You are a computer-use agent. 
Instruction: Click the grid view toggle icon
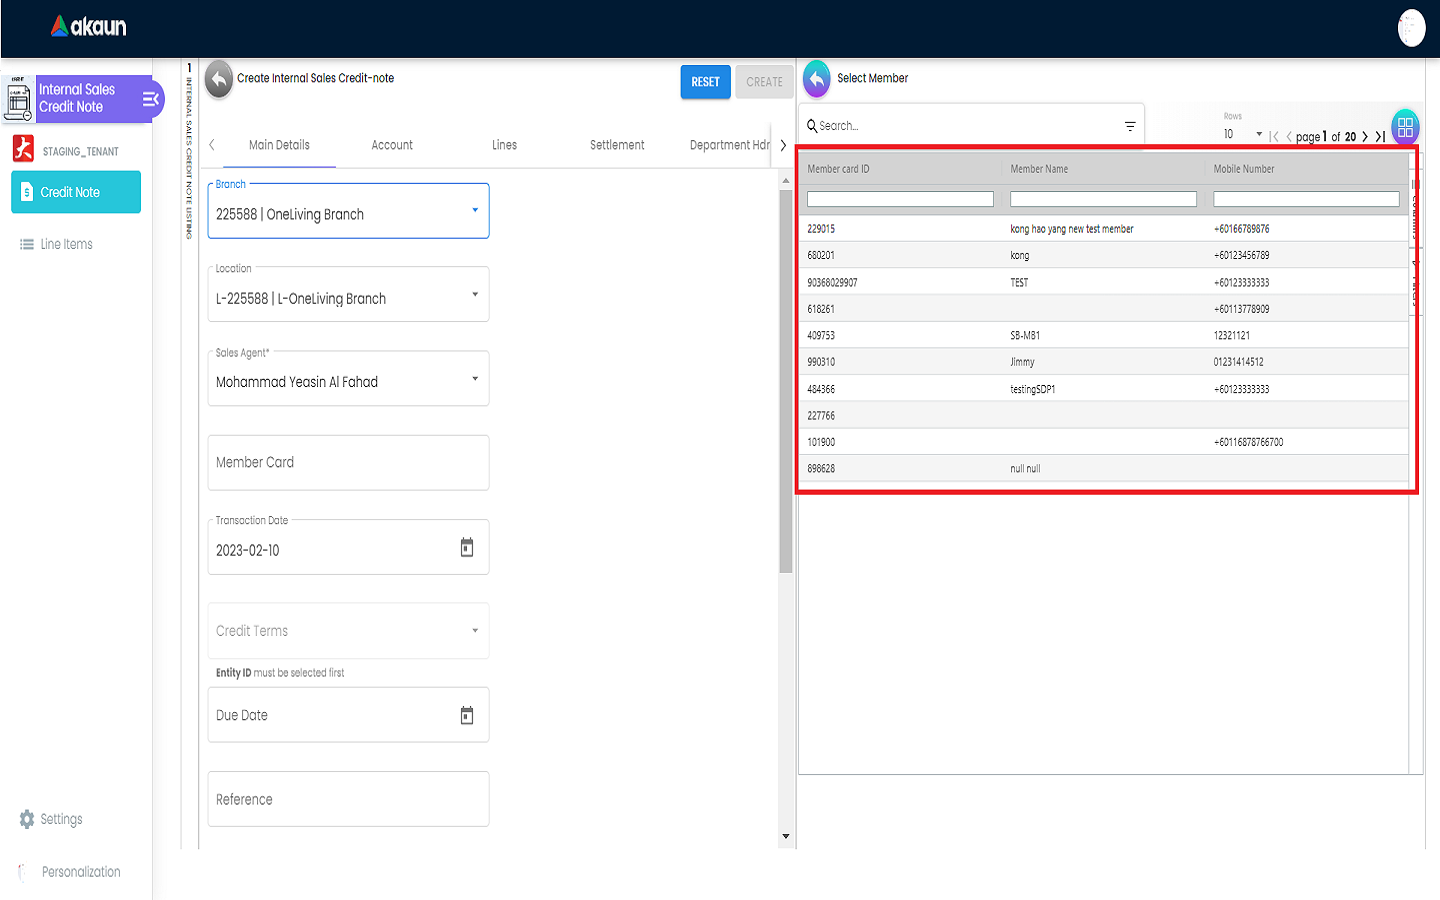tap(1405, 127)
